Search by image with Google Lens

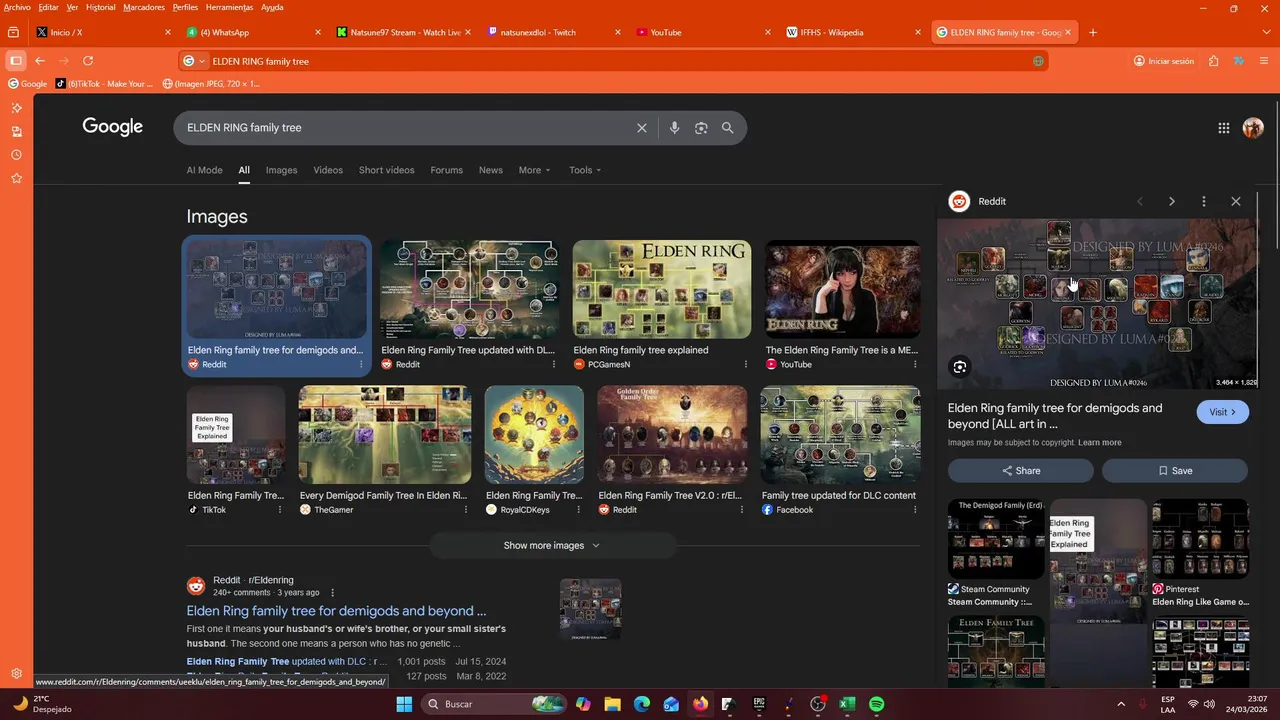pos(701,128)
